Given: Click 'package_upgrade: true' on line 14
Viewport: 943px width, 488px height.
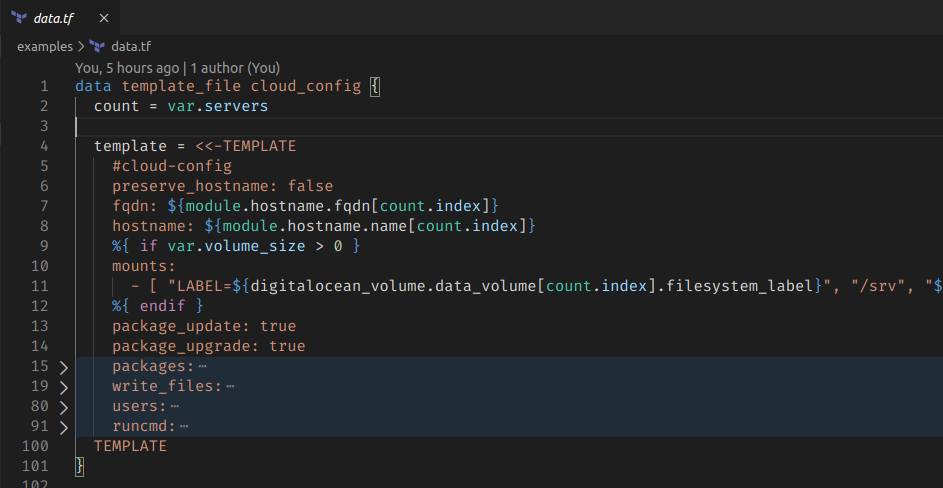Looking at the screenshot, I should (x=209, y=346).
